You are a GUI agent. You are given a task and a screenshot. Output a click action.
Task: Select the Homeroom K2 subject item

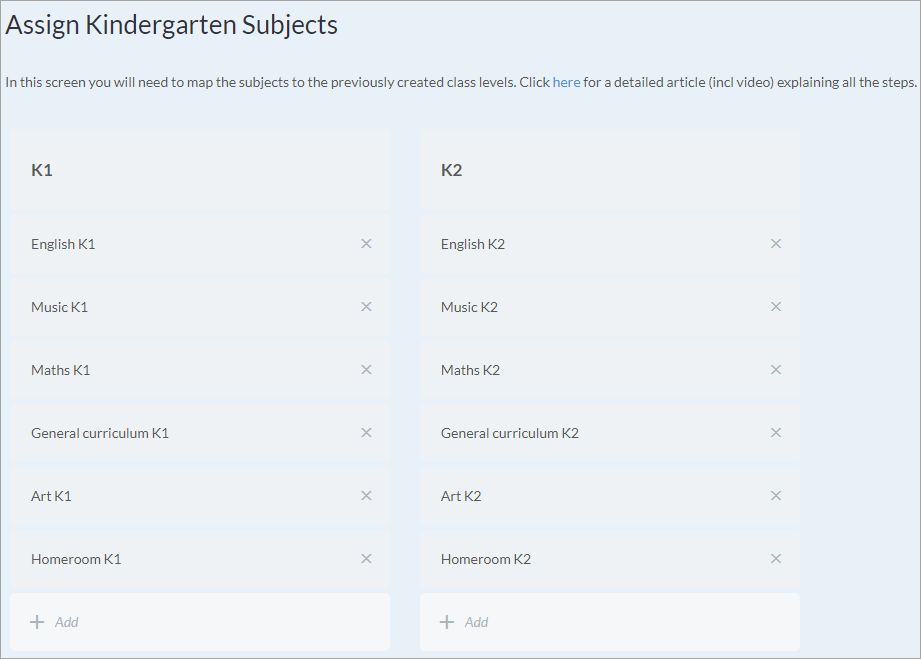coord(610,559)
